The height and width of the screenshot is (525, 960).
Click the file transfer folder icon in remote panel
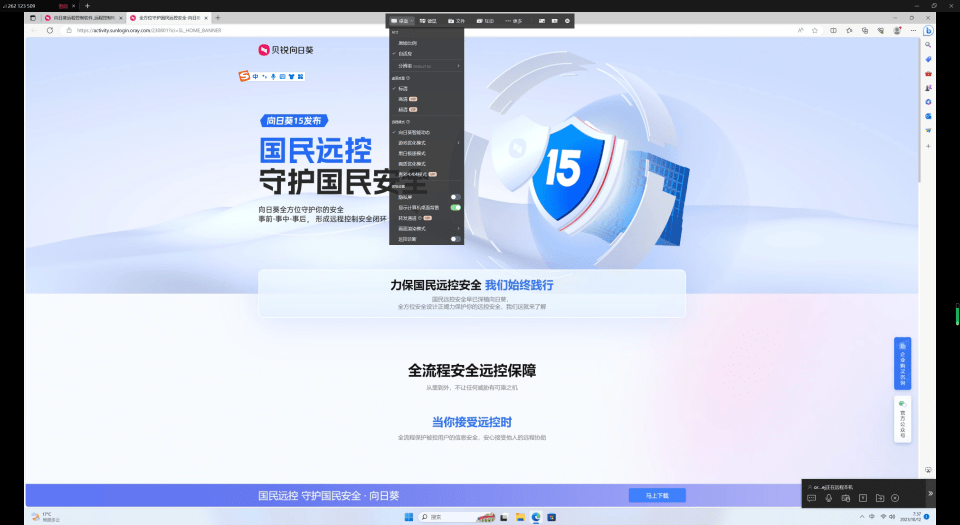tap(880, 498)
